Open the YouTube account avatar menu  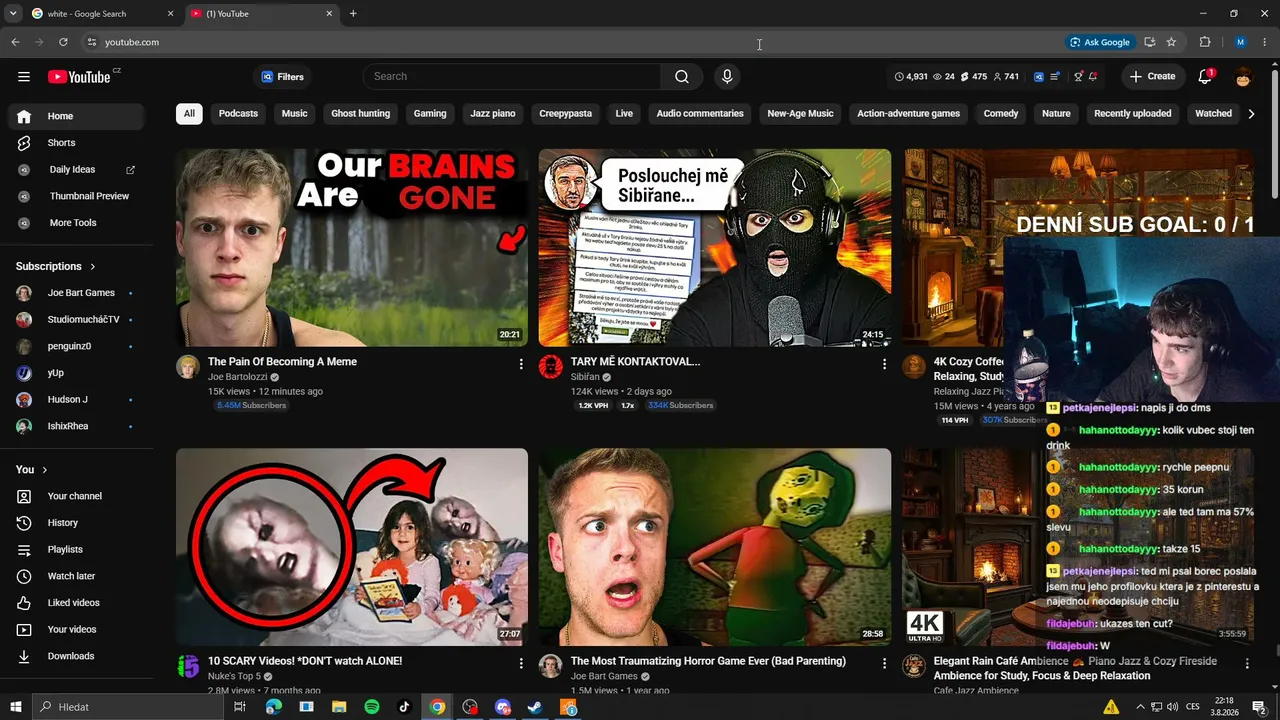pyautogui.click(x=1243, y=77)
